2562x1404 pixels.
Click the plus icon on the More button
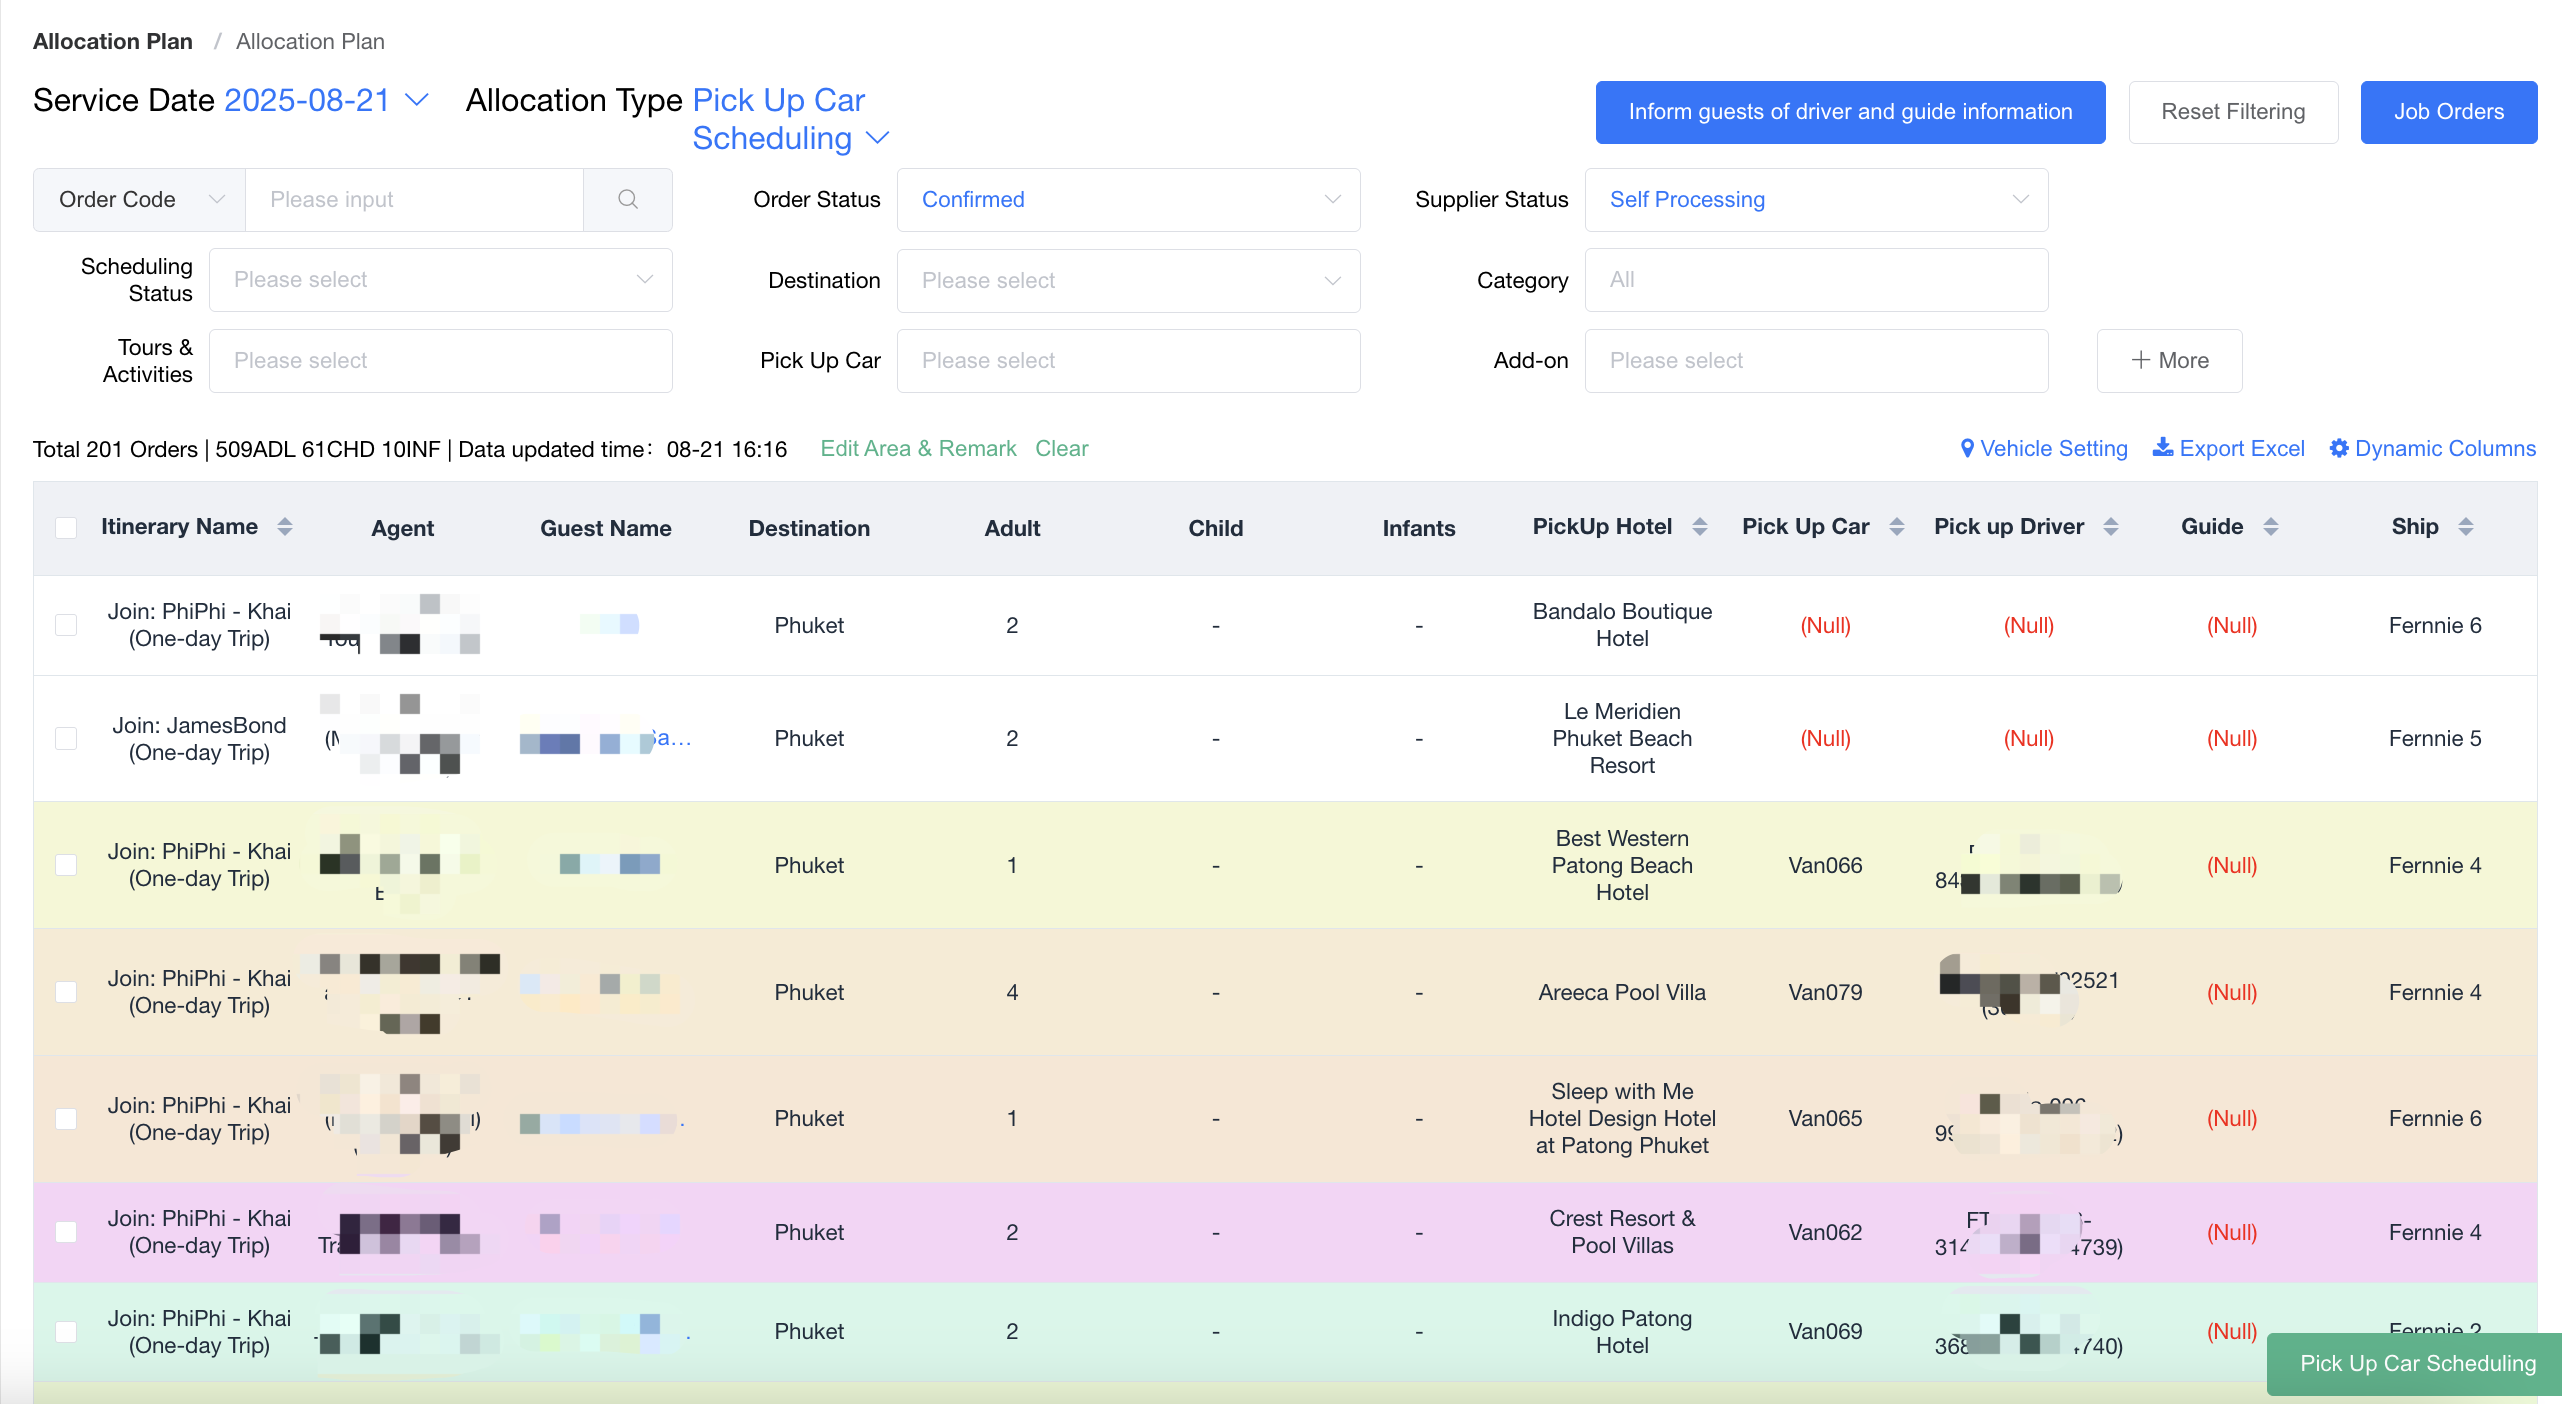pos(2140,360)
